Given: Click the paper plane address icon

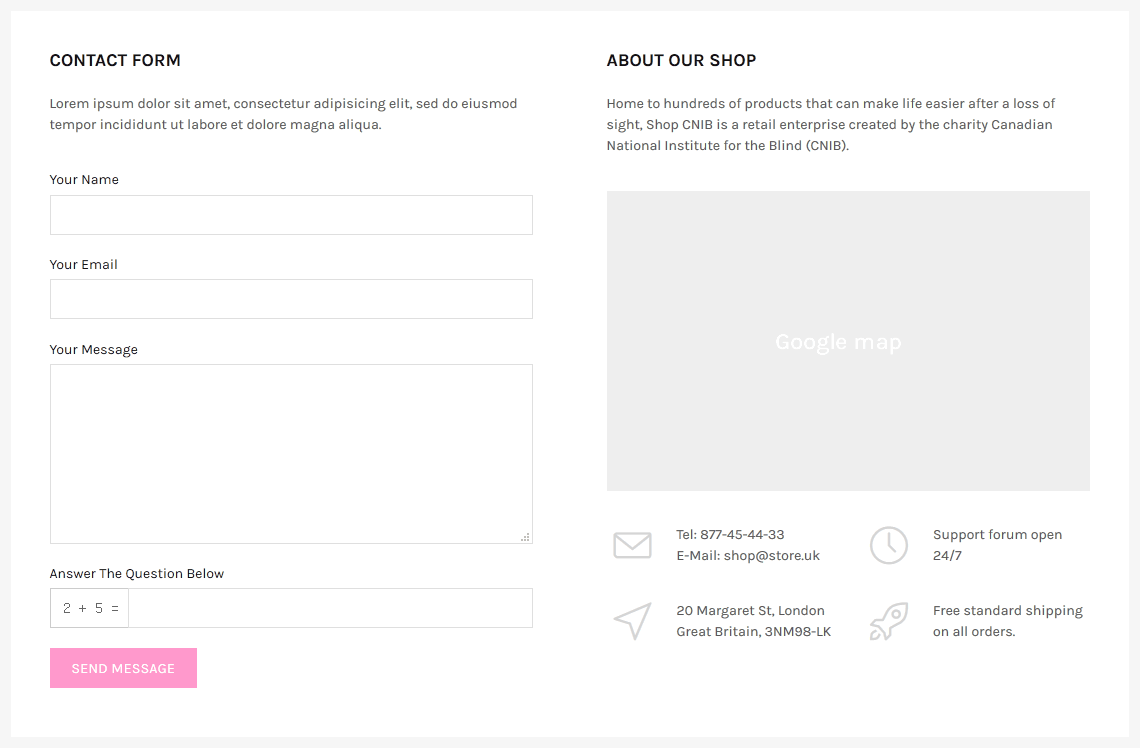Looking at the screenshot, I should 632,621.
